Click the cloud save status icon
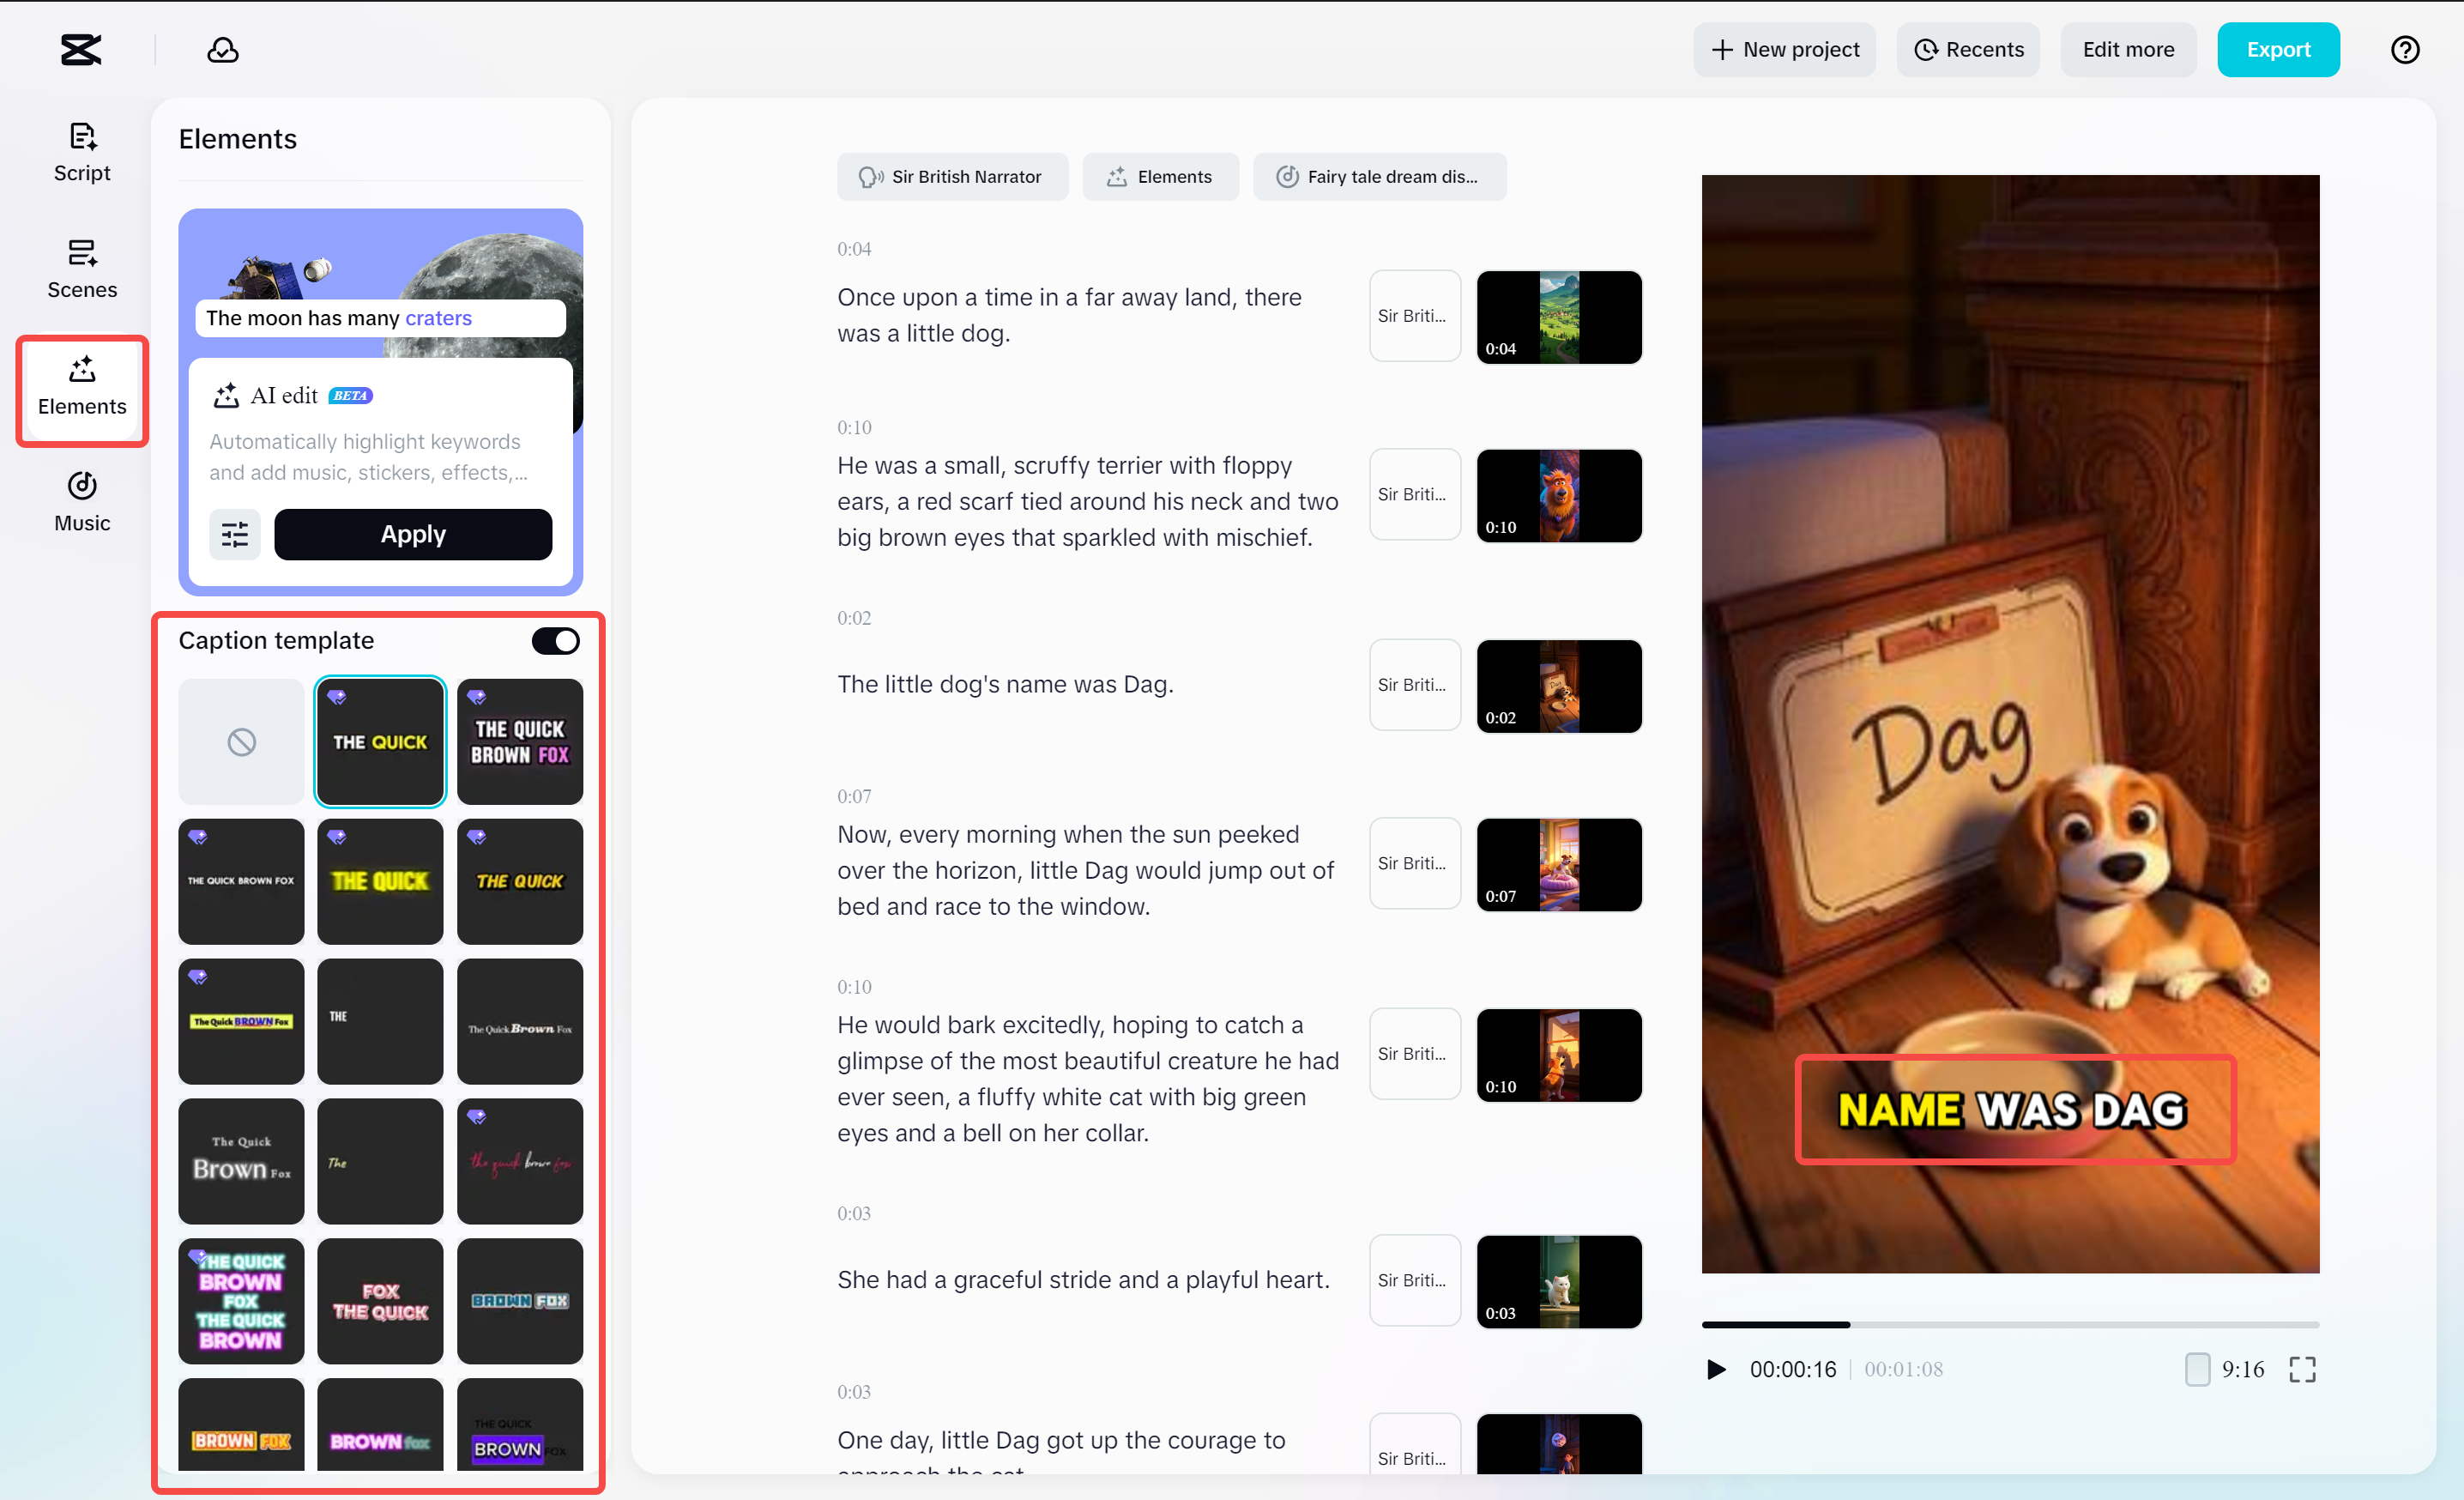The height and width of the screenshot is (1500, 2464). click(223, 49)
